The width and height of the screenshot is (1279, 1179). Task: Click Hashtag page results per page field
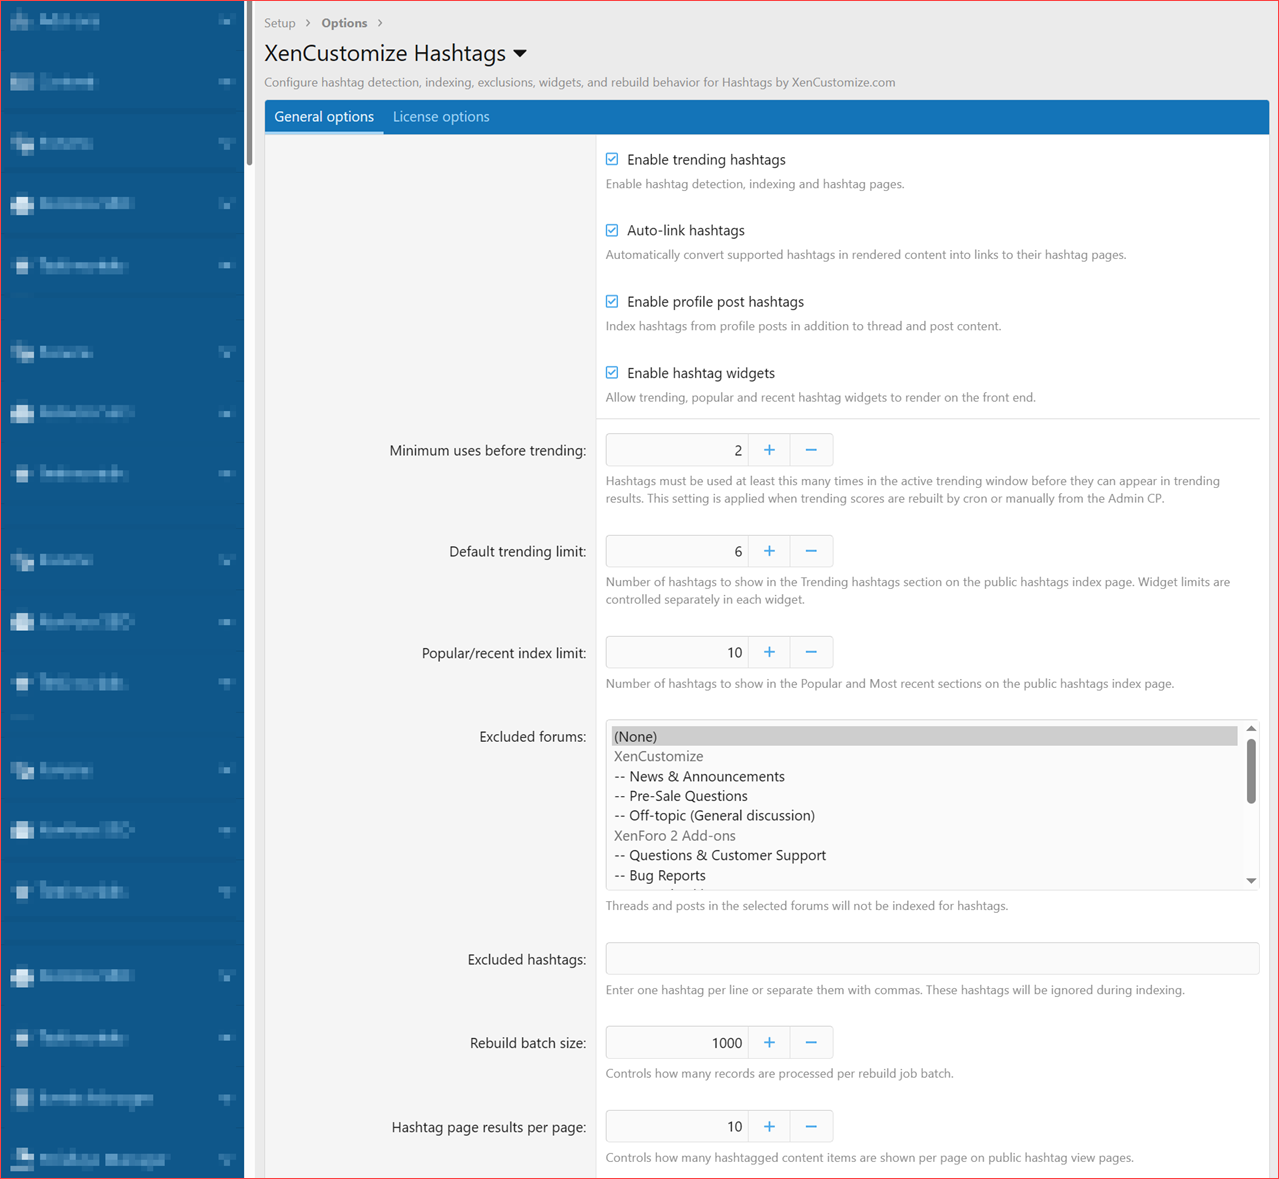(677, 1126)
